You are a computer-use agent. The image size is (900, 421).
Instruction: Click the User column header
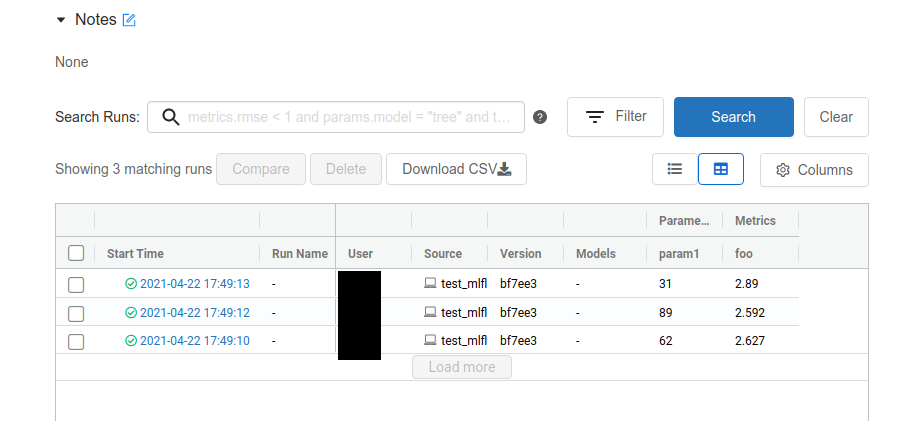[360, 253]
